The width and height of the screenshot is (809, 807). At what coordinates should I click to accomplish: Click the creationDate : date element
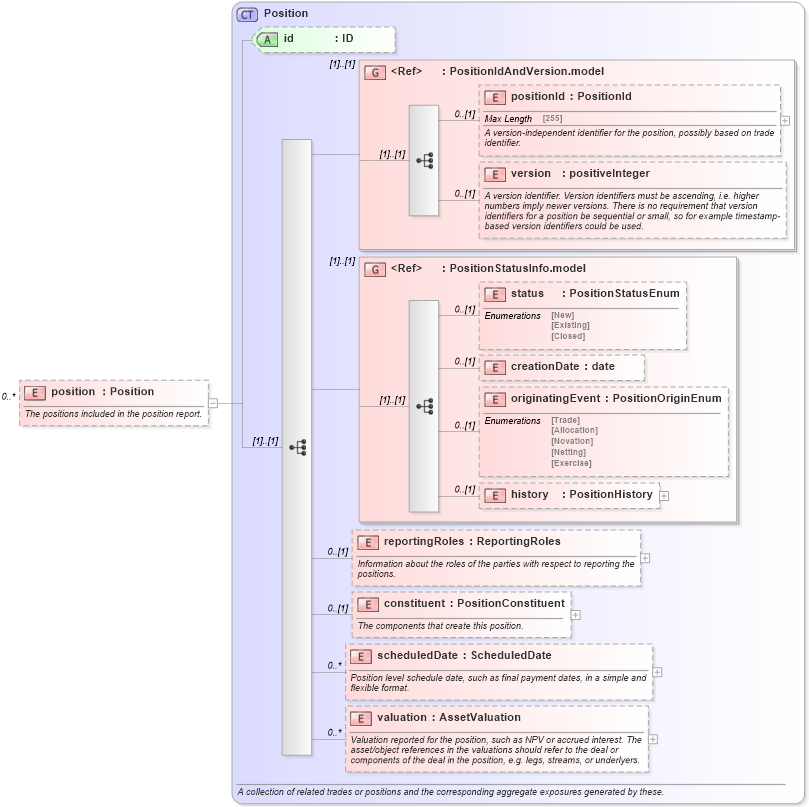(x=561, y=367)
